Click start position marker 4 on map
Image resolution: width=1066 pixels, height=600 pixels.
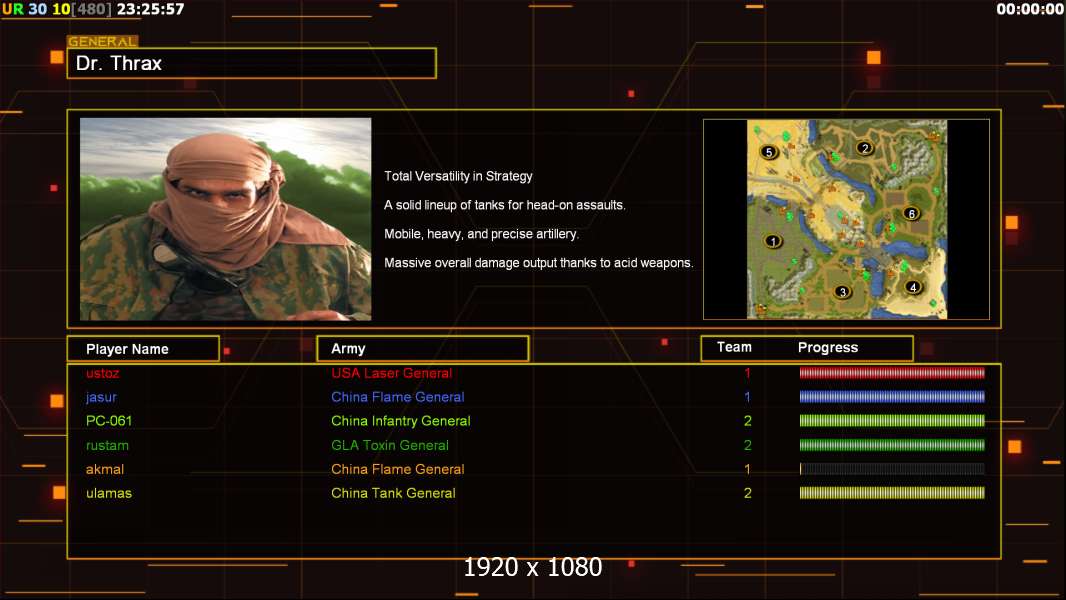coord(913,287)
